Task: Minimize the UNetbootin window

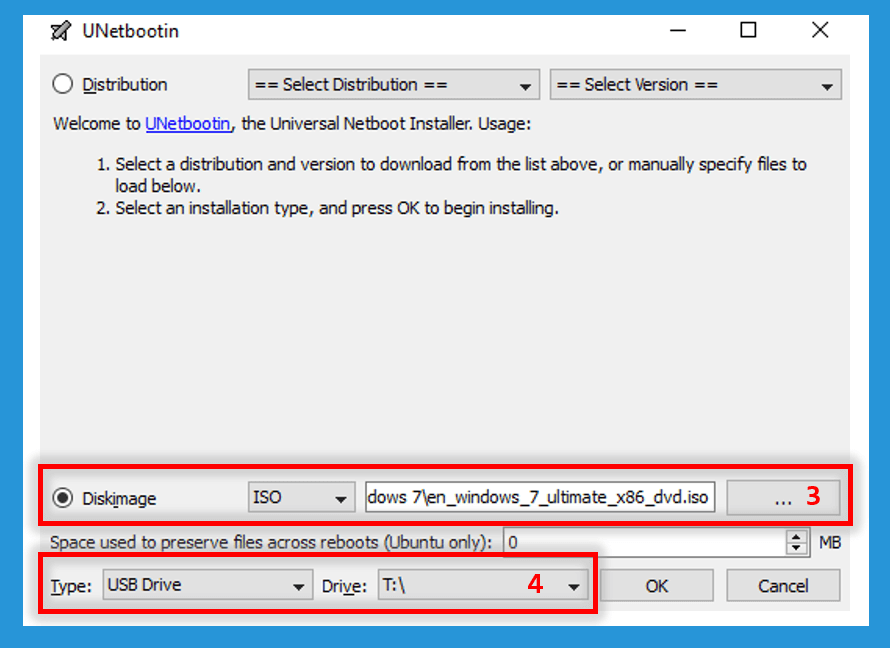Action: pyautogui.click(x=678, y=30)
